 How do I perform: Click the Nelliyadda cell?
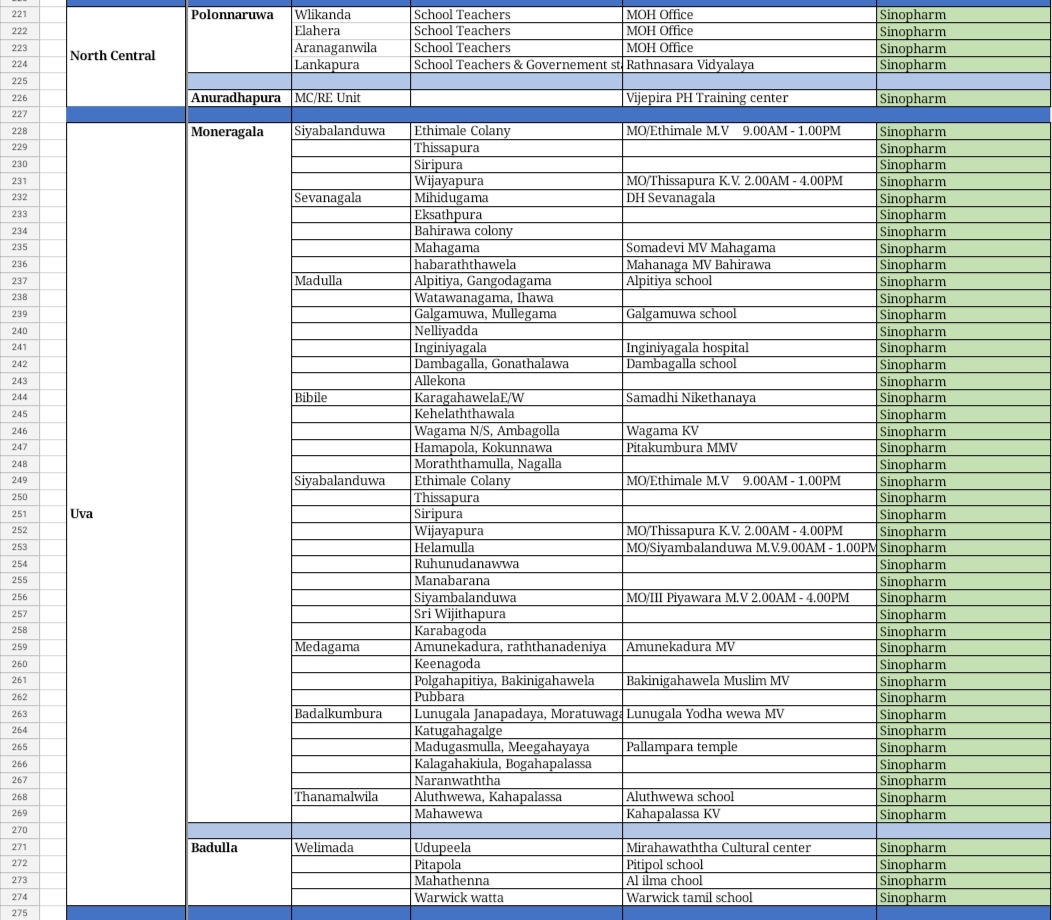pos(517,331)
